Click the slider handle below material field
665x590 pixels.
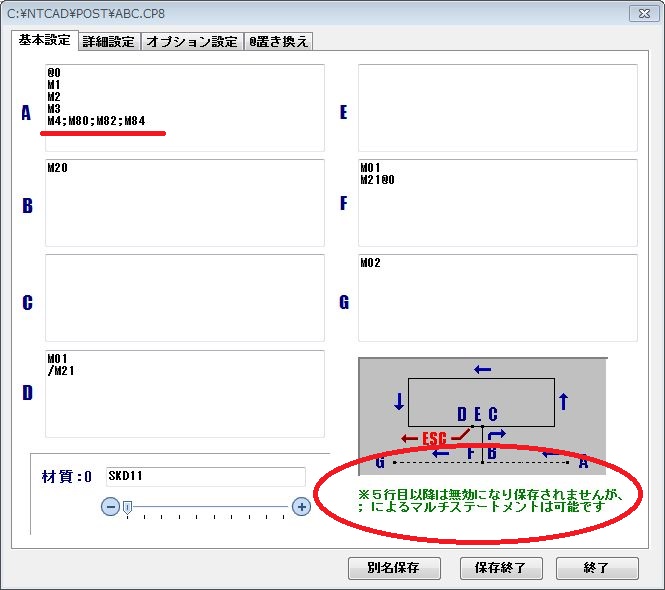click(127, 508)
